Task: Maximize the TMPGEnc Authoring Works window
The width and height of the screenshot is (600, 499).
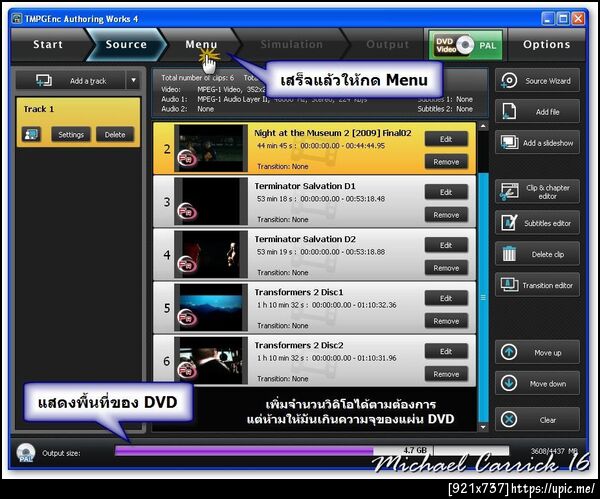Action: (x=563, y=19)
